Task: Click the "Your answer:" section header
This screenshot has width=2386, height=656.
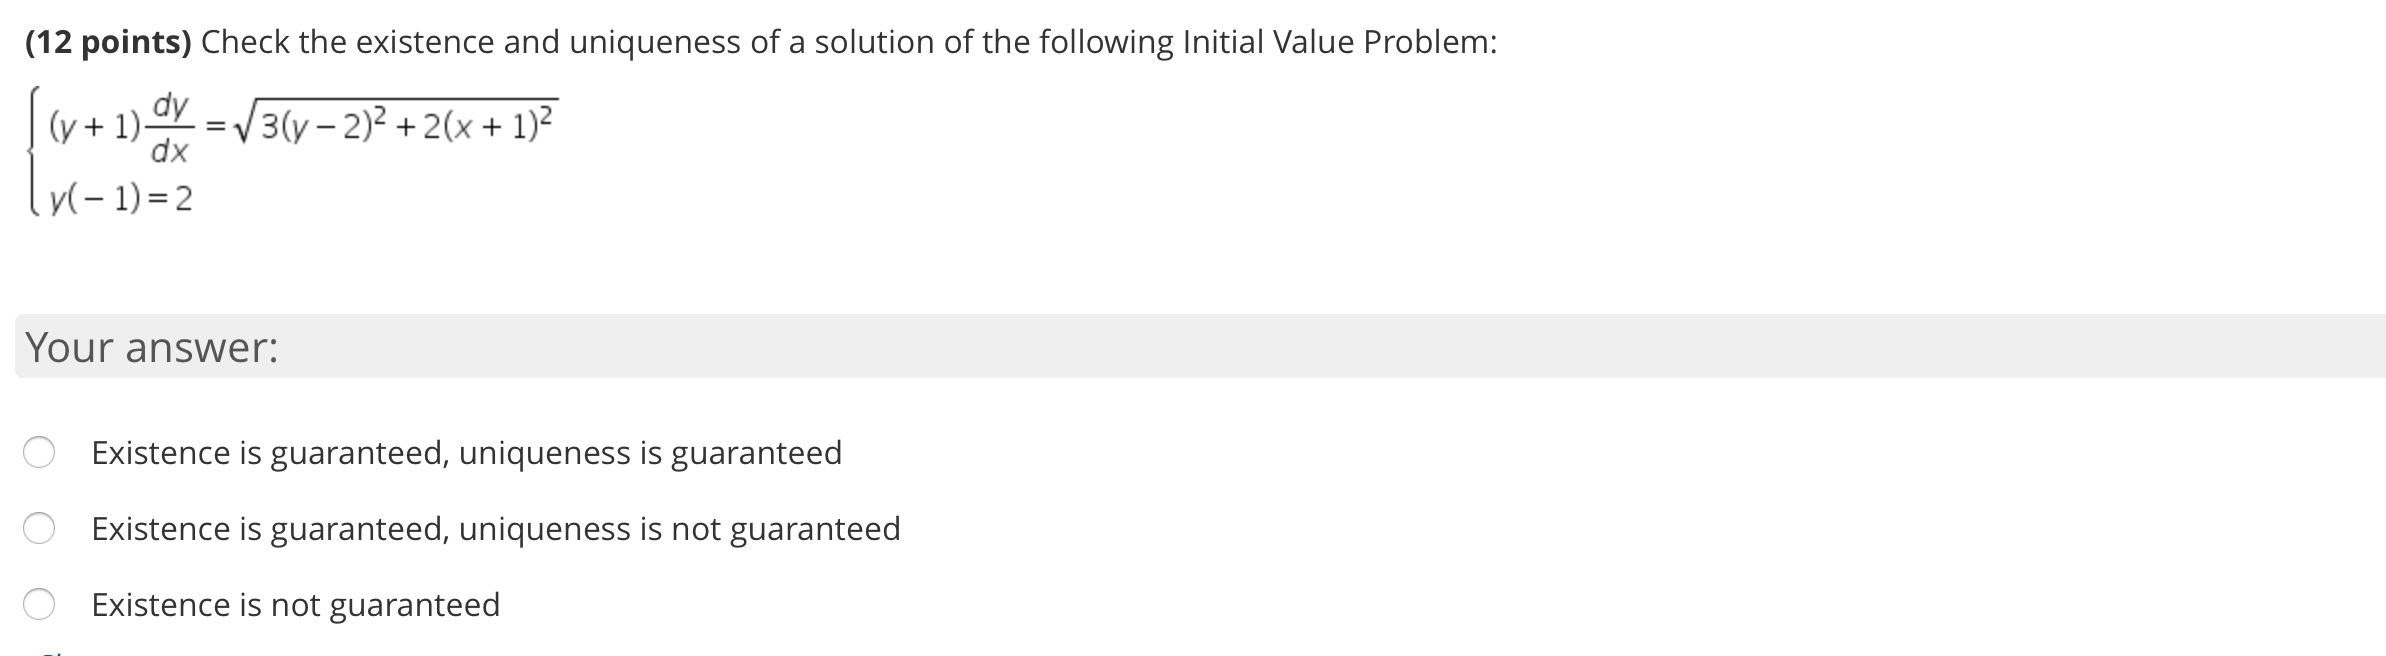Action: [152, 347]
